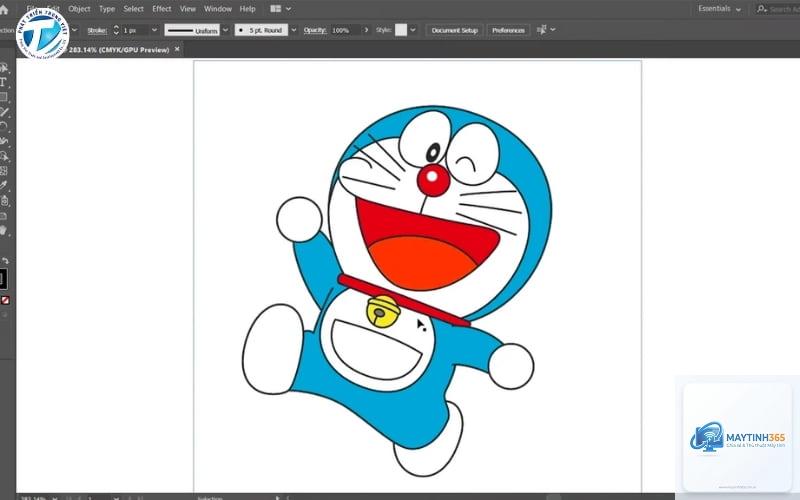Select the Shape Builder tool
Viewport: 800px width, 500px height.
coord(4,156)
